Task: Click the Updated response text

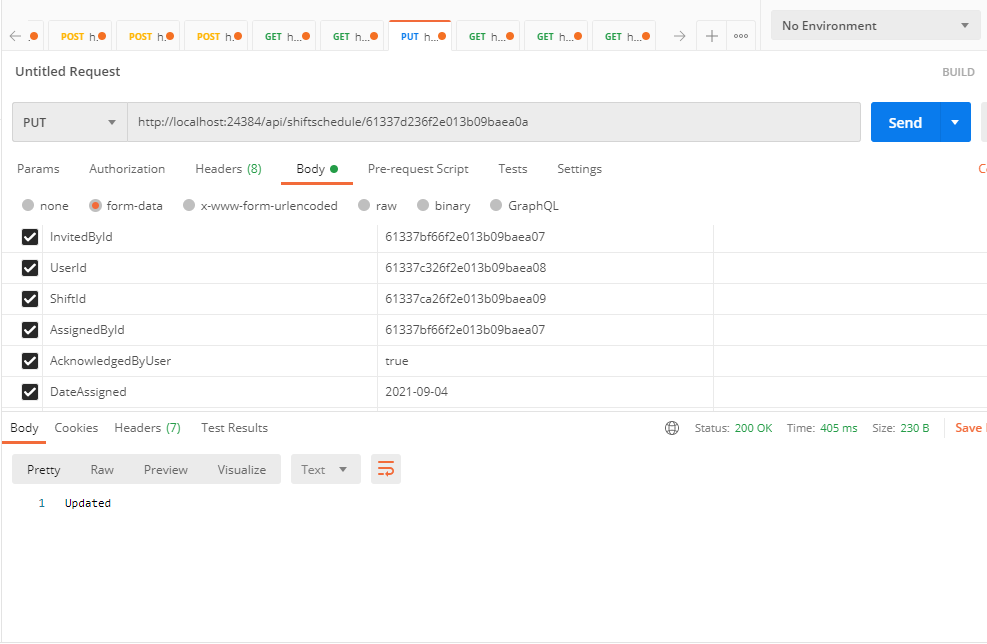Action: [x=87, y=503]
